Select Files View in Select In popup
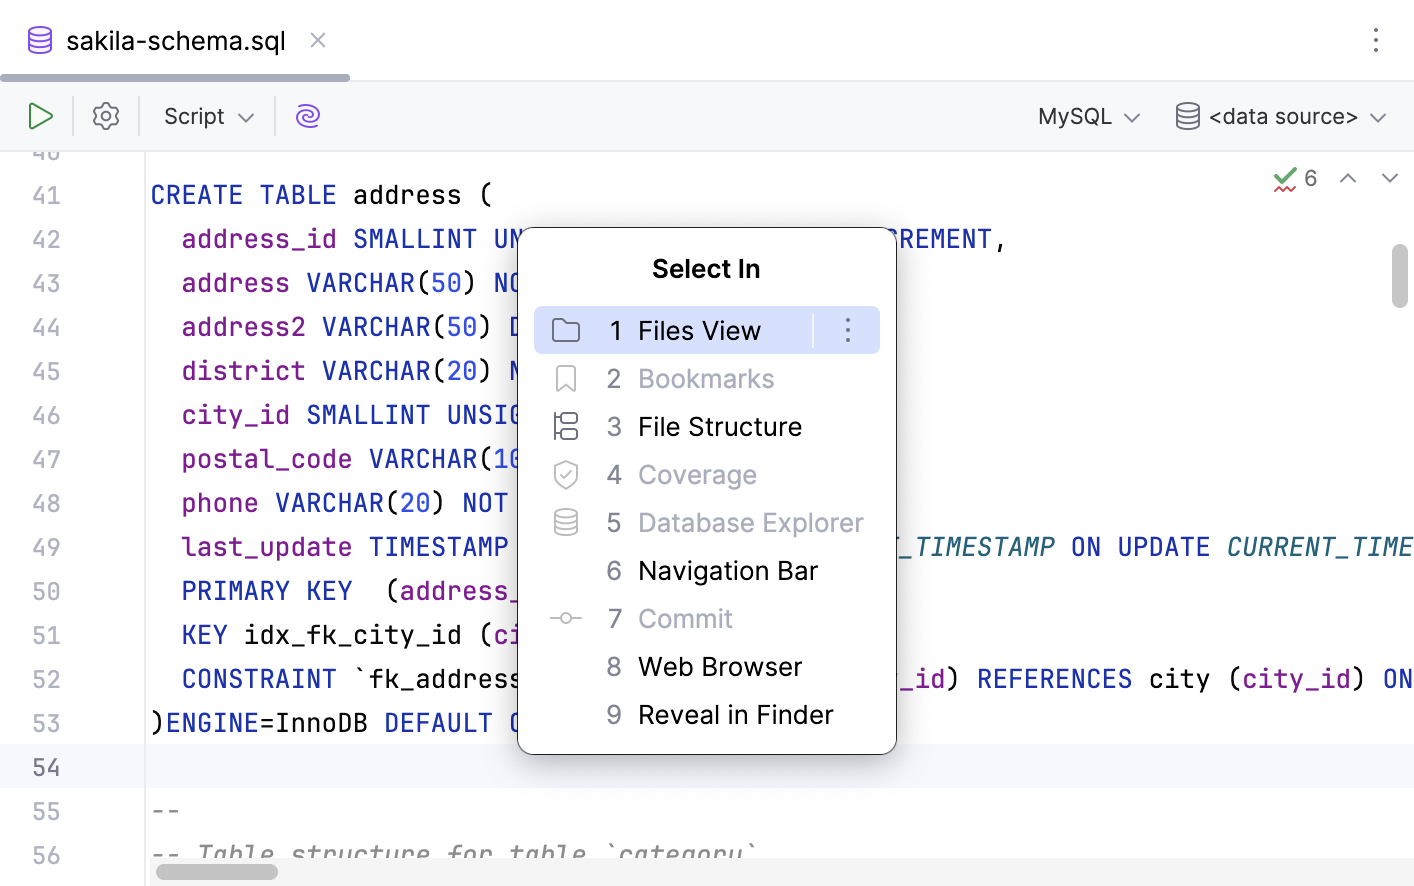 pos(698,330)
